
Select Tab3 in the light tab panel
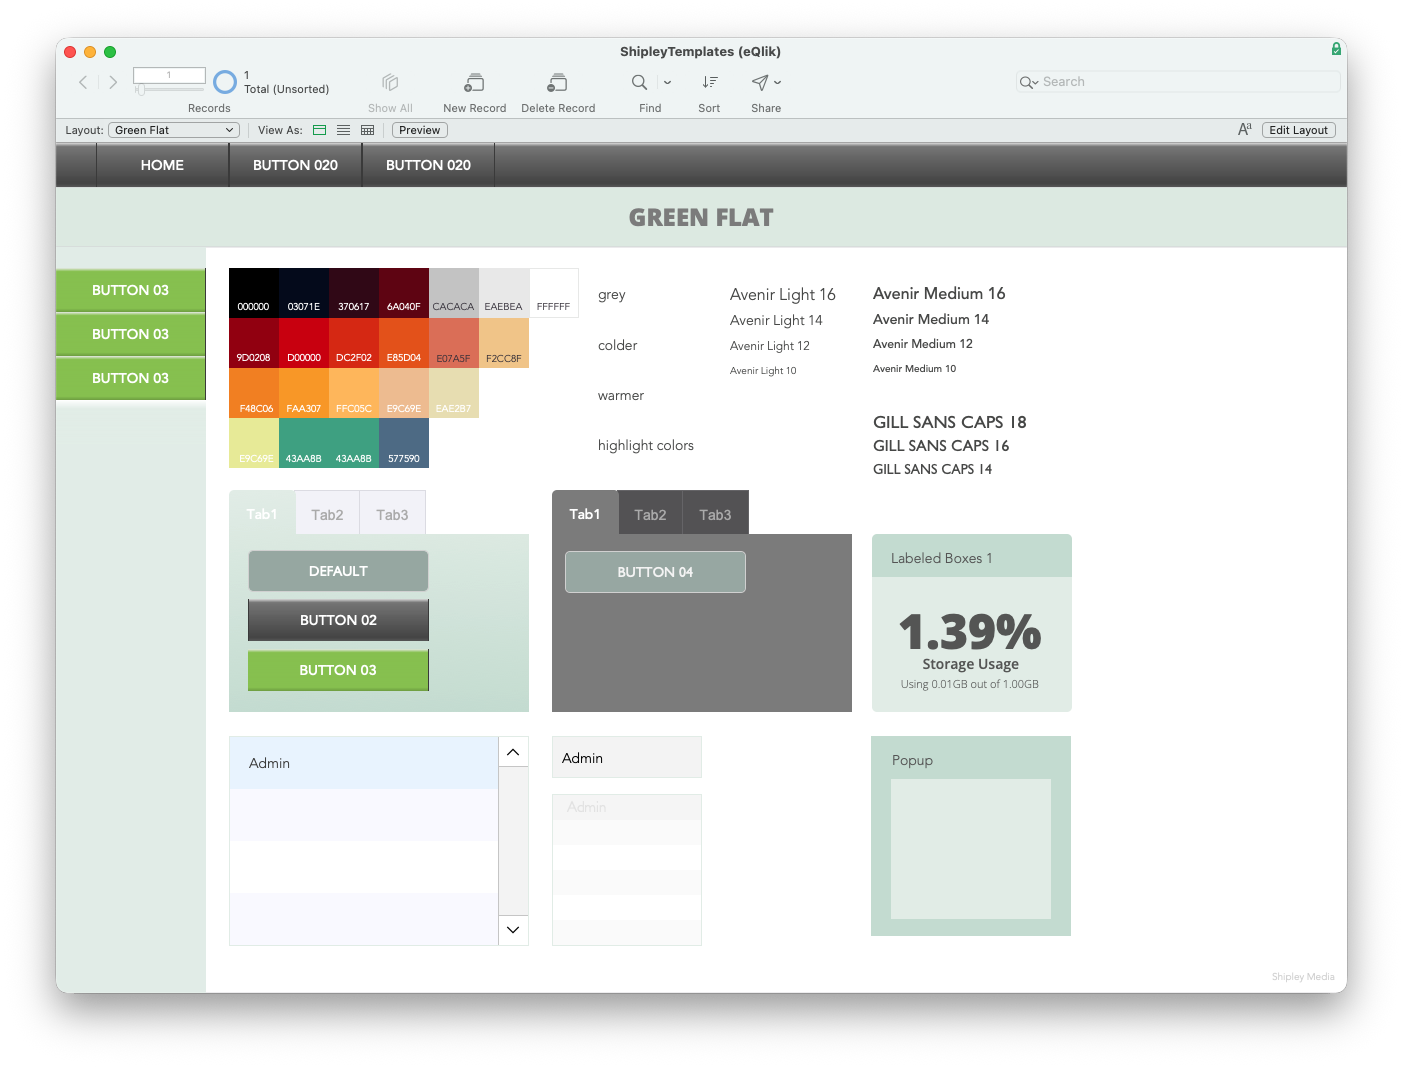click(392, 514)
